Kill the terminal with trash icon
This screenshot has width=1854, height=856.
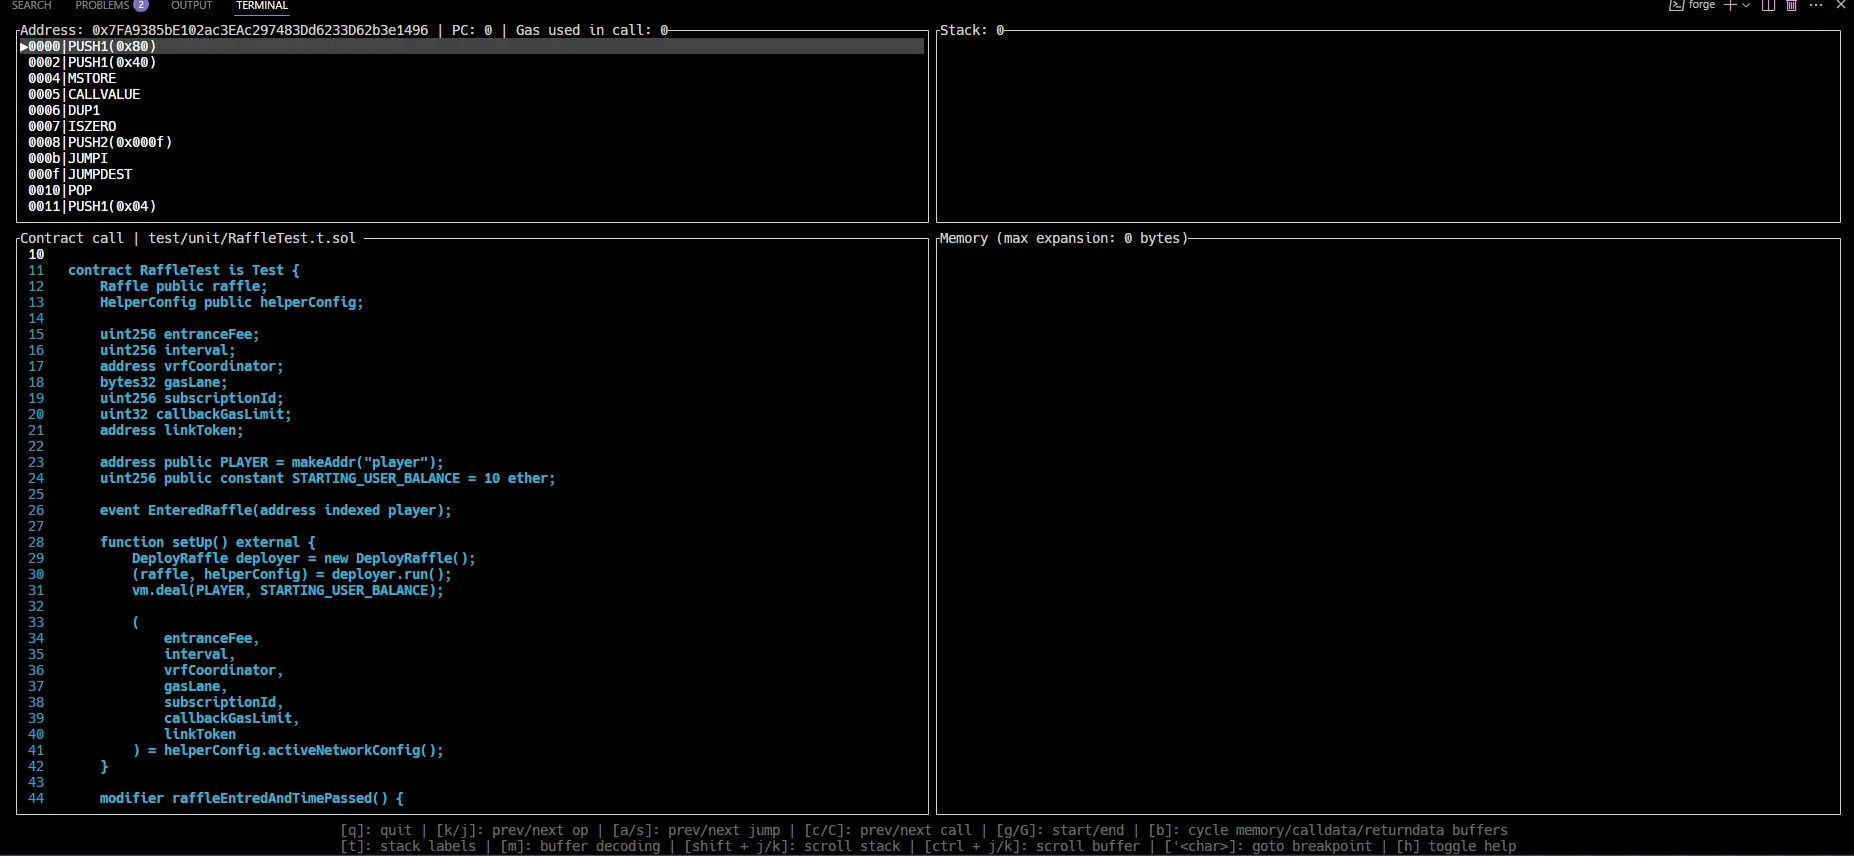[1791, 5]
